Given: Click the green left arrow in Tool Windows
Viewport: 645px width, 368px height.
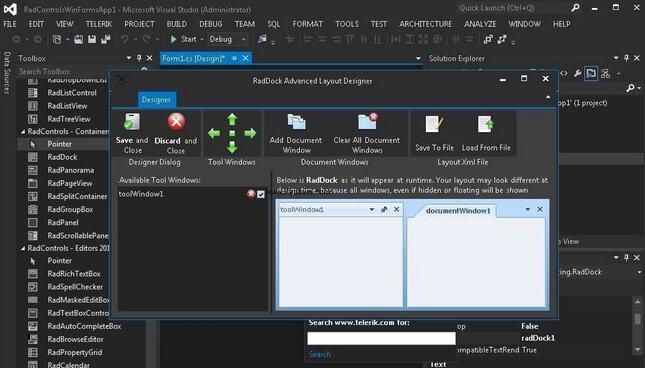Looking at the screenshot, I should [214, 133].
